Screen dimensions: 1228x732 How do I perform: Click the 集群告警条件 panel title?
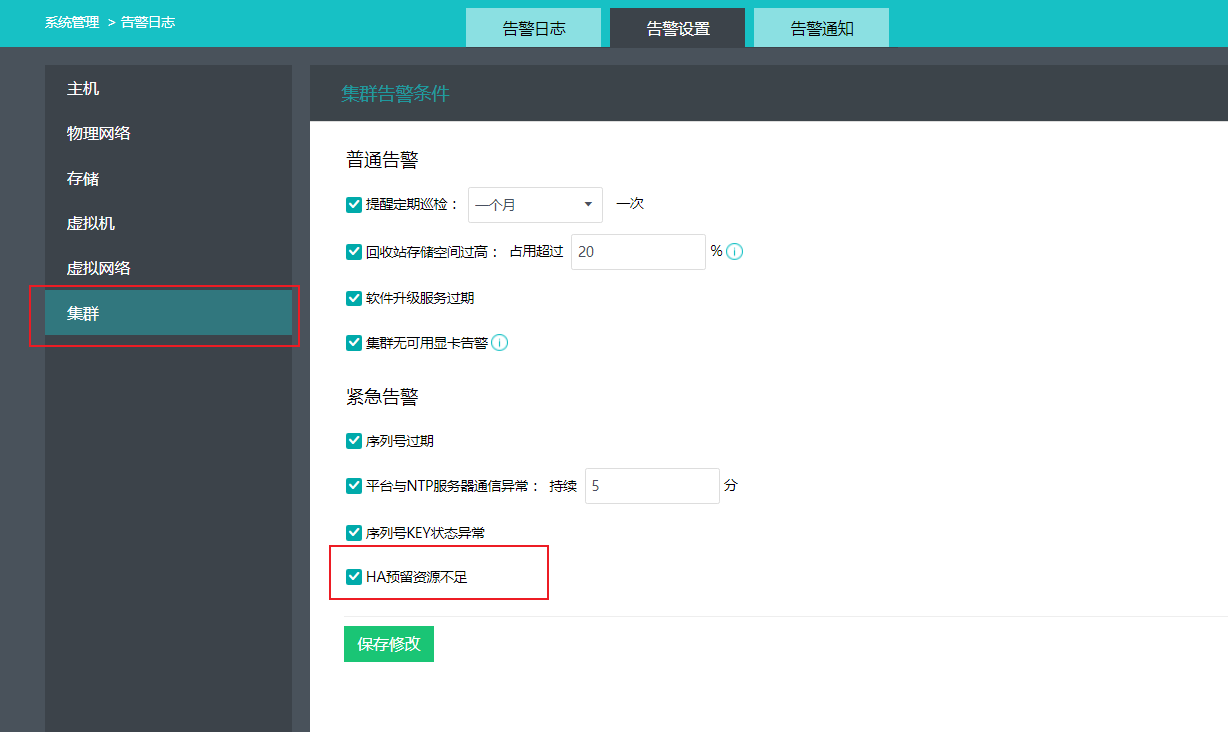click(395, 94)
